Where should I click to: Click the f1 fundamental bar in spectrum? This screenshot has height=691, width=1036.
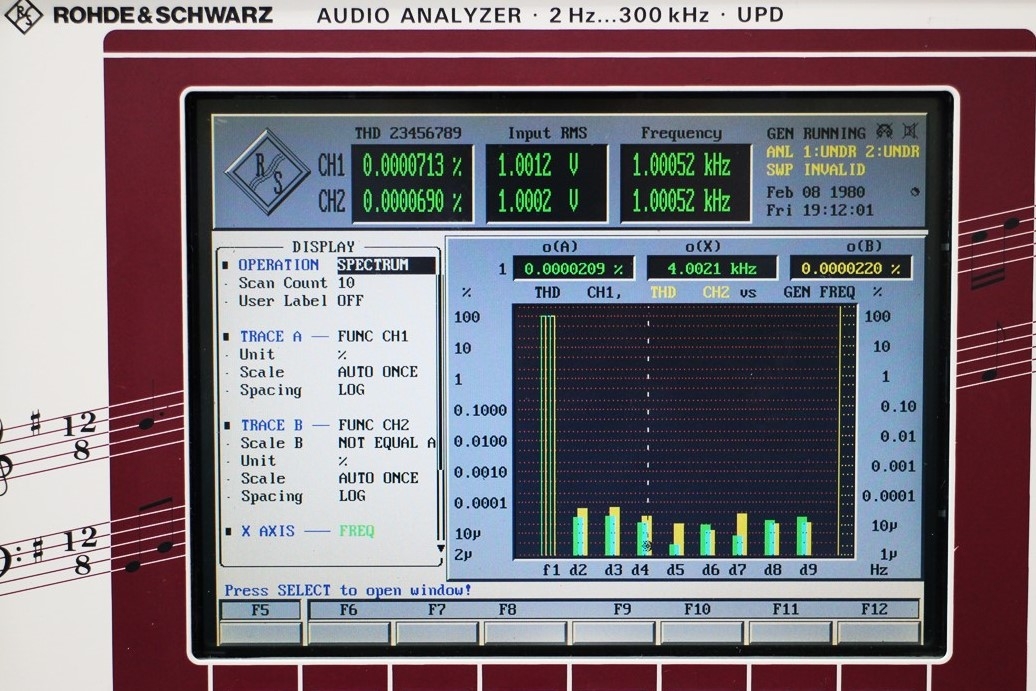pos(548,436)
